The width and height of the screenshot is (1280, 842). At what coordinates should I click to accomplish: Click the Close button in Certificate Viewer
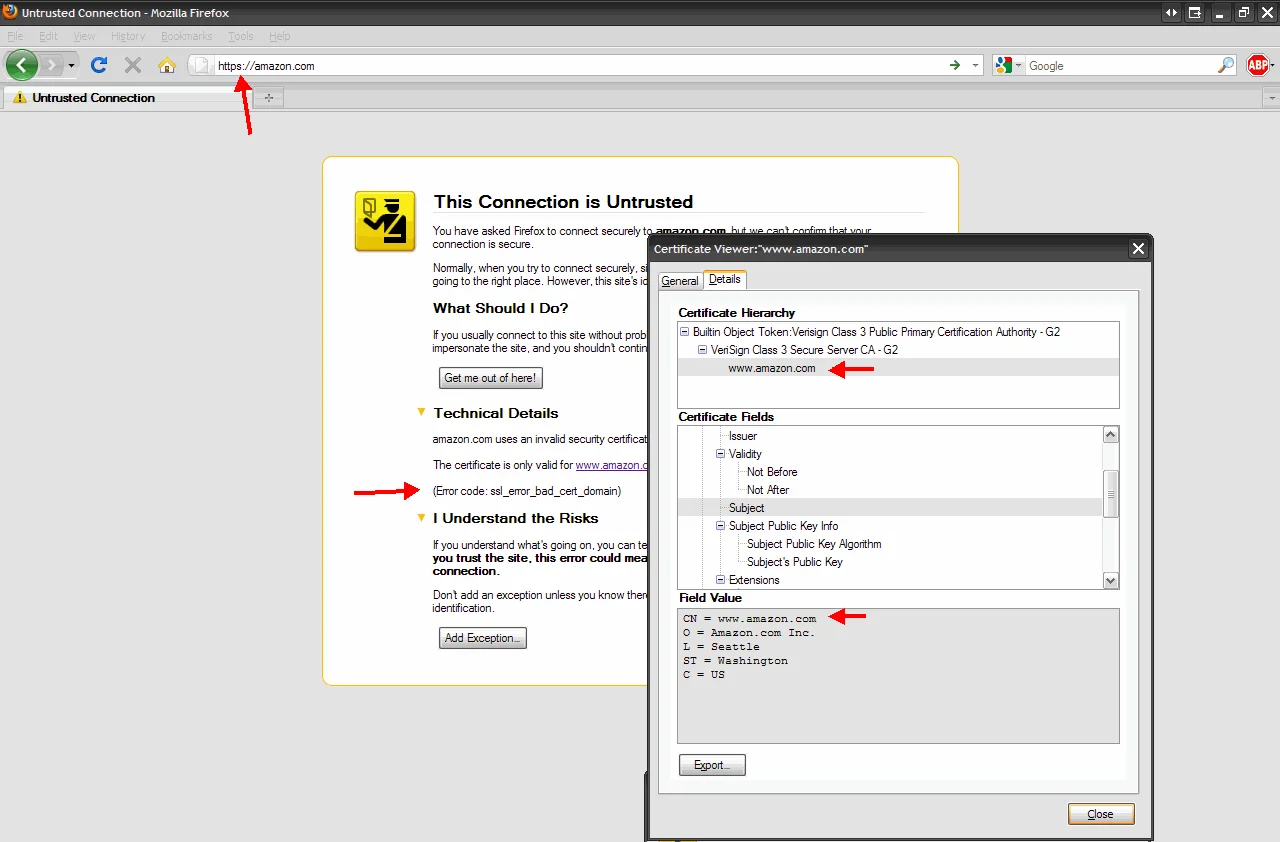click(1101, 814)
